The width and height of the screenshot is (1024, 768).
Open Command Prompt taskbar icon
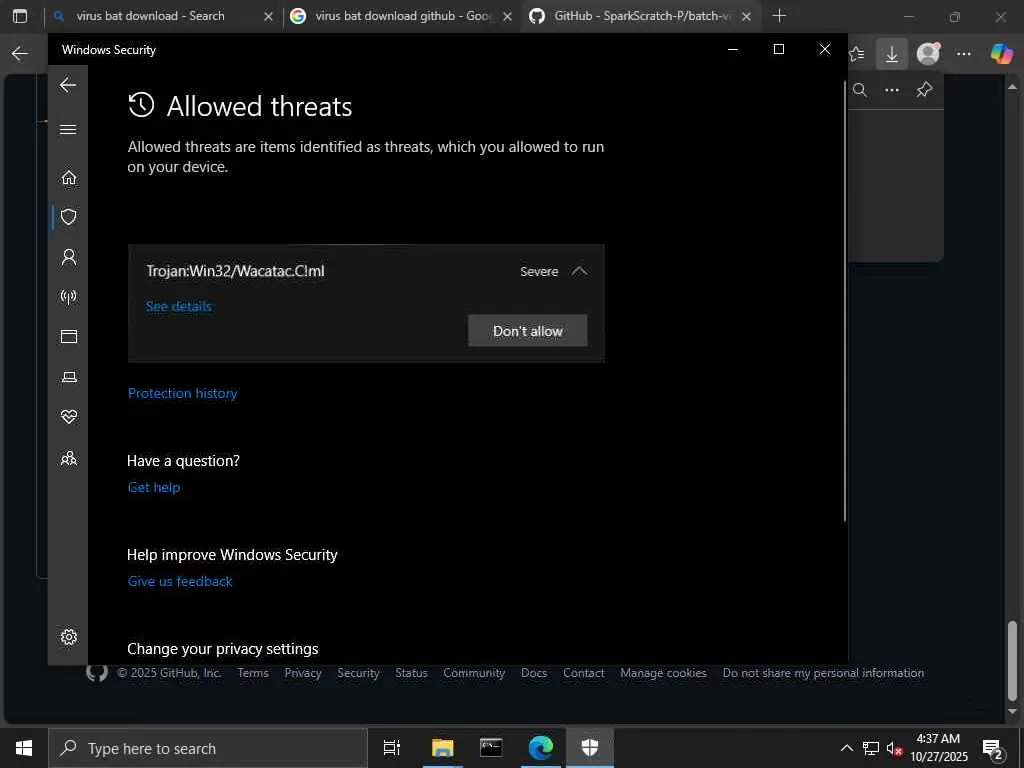[x=491, y=748]
